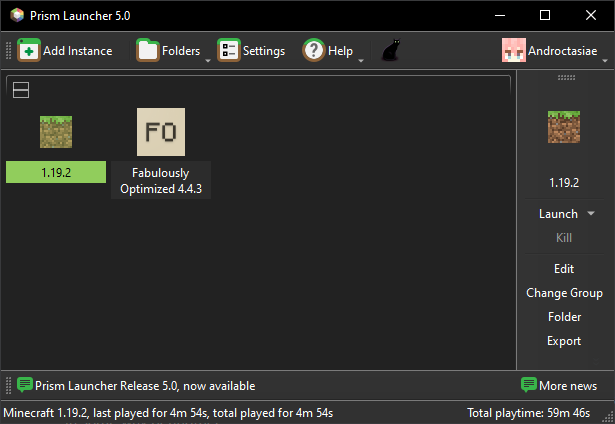Open the Launch dropdown arrow
The width and height of the screenshot is (615, 424).
tap(591, 214)
